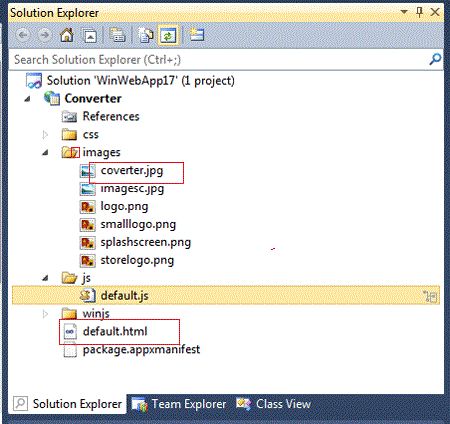Image resolution: width=450 pixels, height=424 pixels.
Task: Click the default.html file icon
Action: tap(70, 332)
